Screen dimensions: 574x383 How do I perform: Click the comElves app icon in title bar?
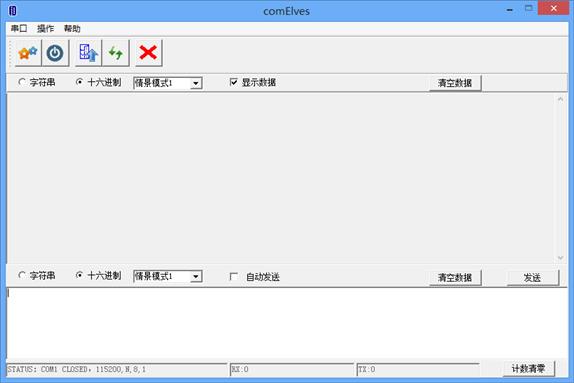[x=12, y=11]
